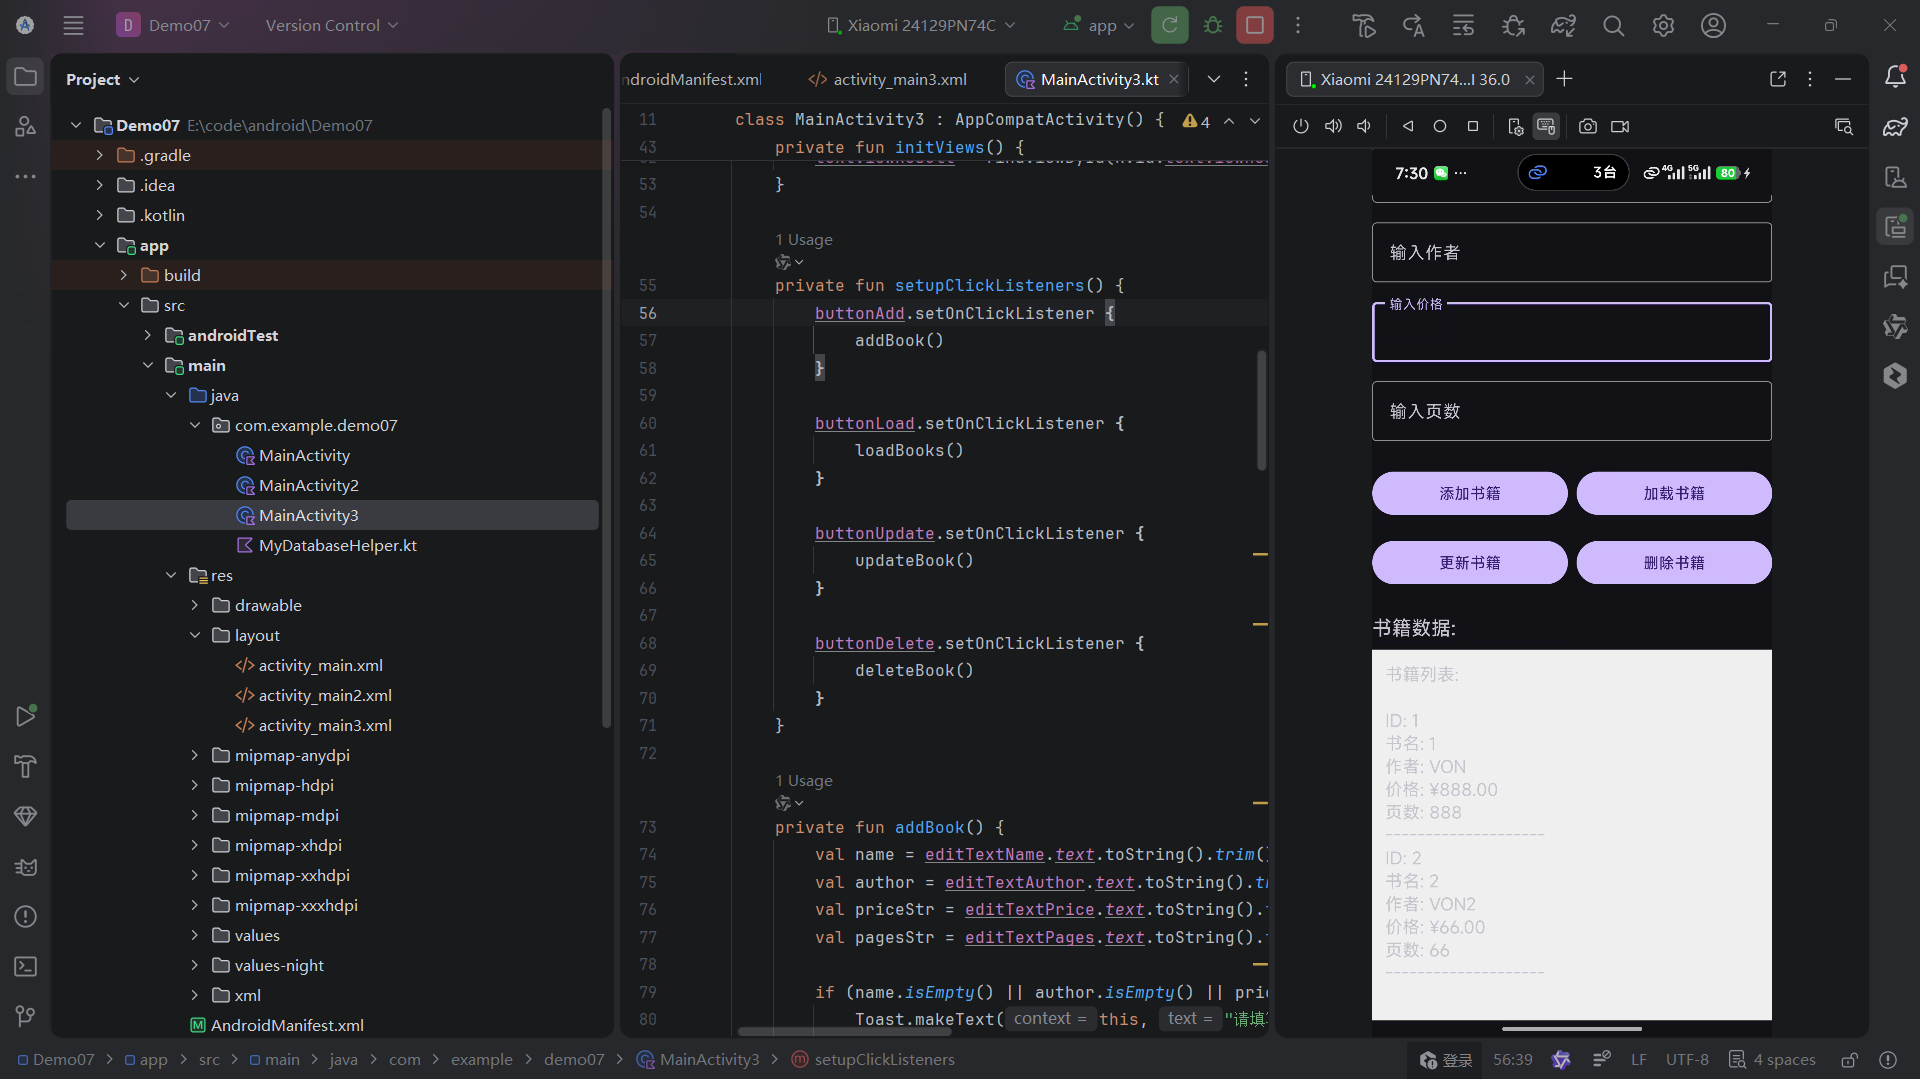The image size is (1920, 1079).
Task: Tap 添加书籍 button on device
Action: pyautogui.click(x=1469, y=493)
